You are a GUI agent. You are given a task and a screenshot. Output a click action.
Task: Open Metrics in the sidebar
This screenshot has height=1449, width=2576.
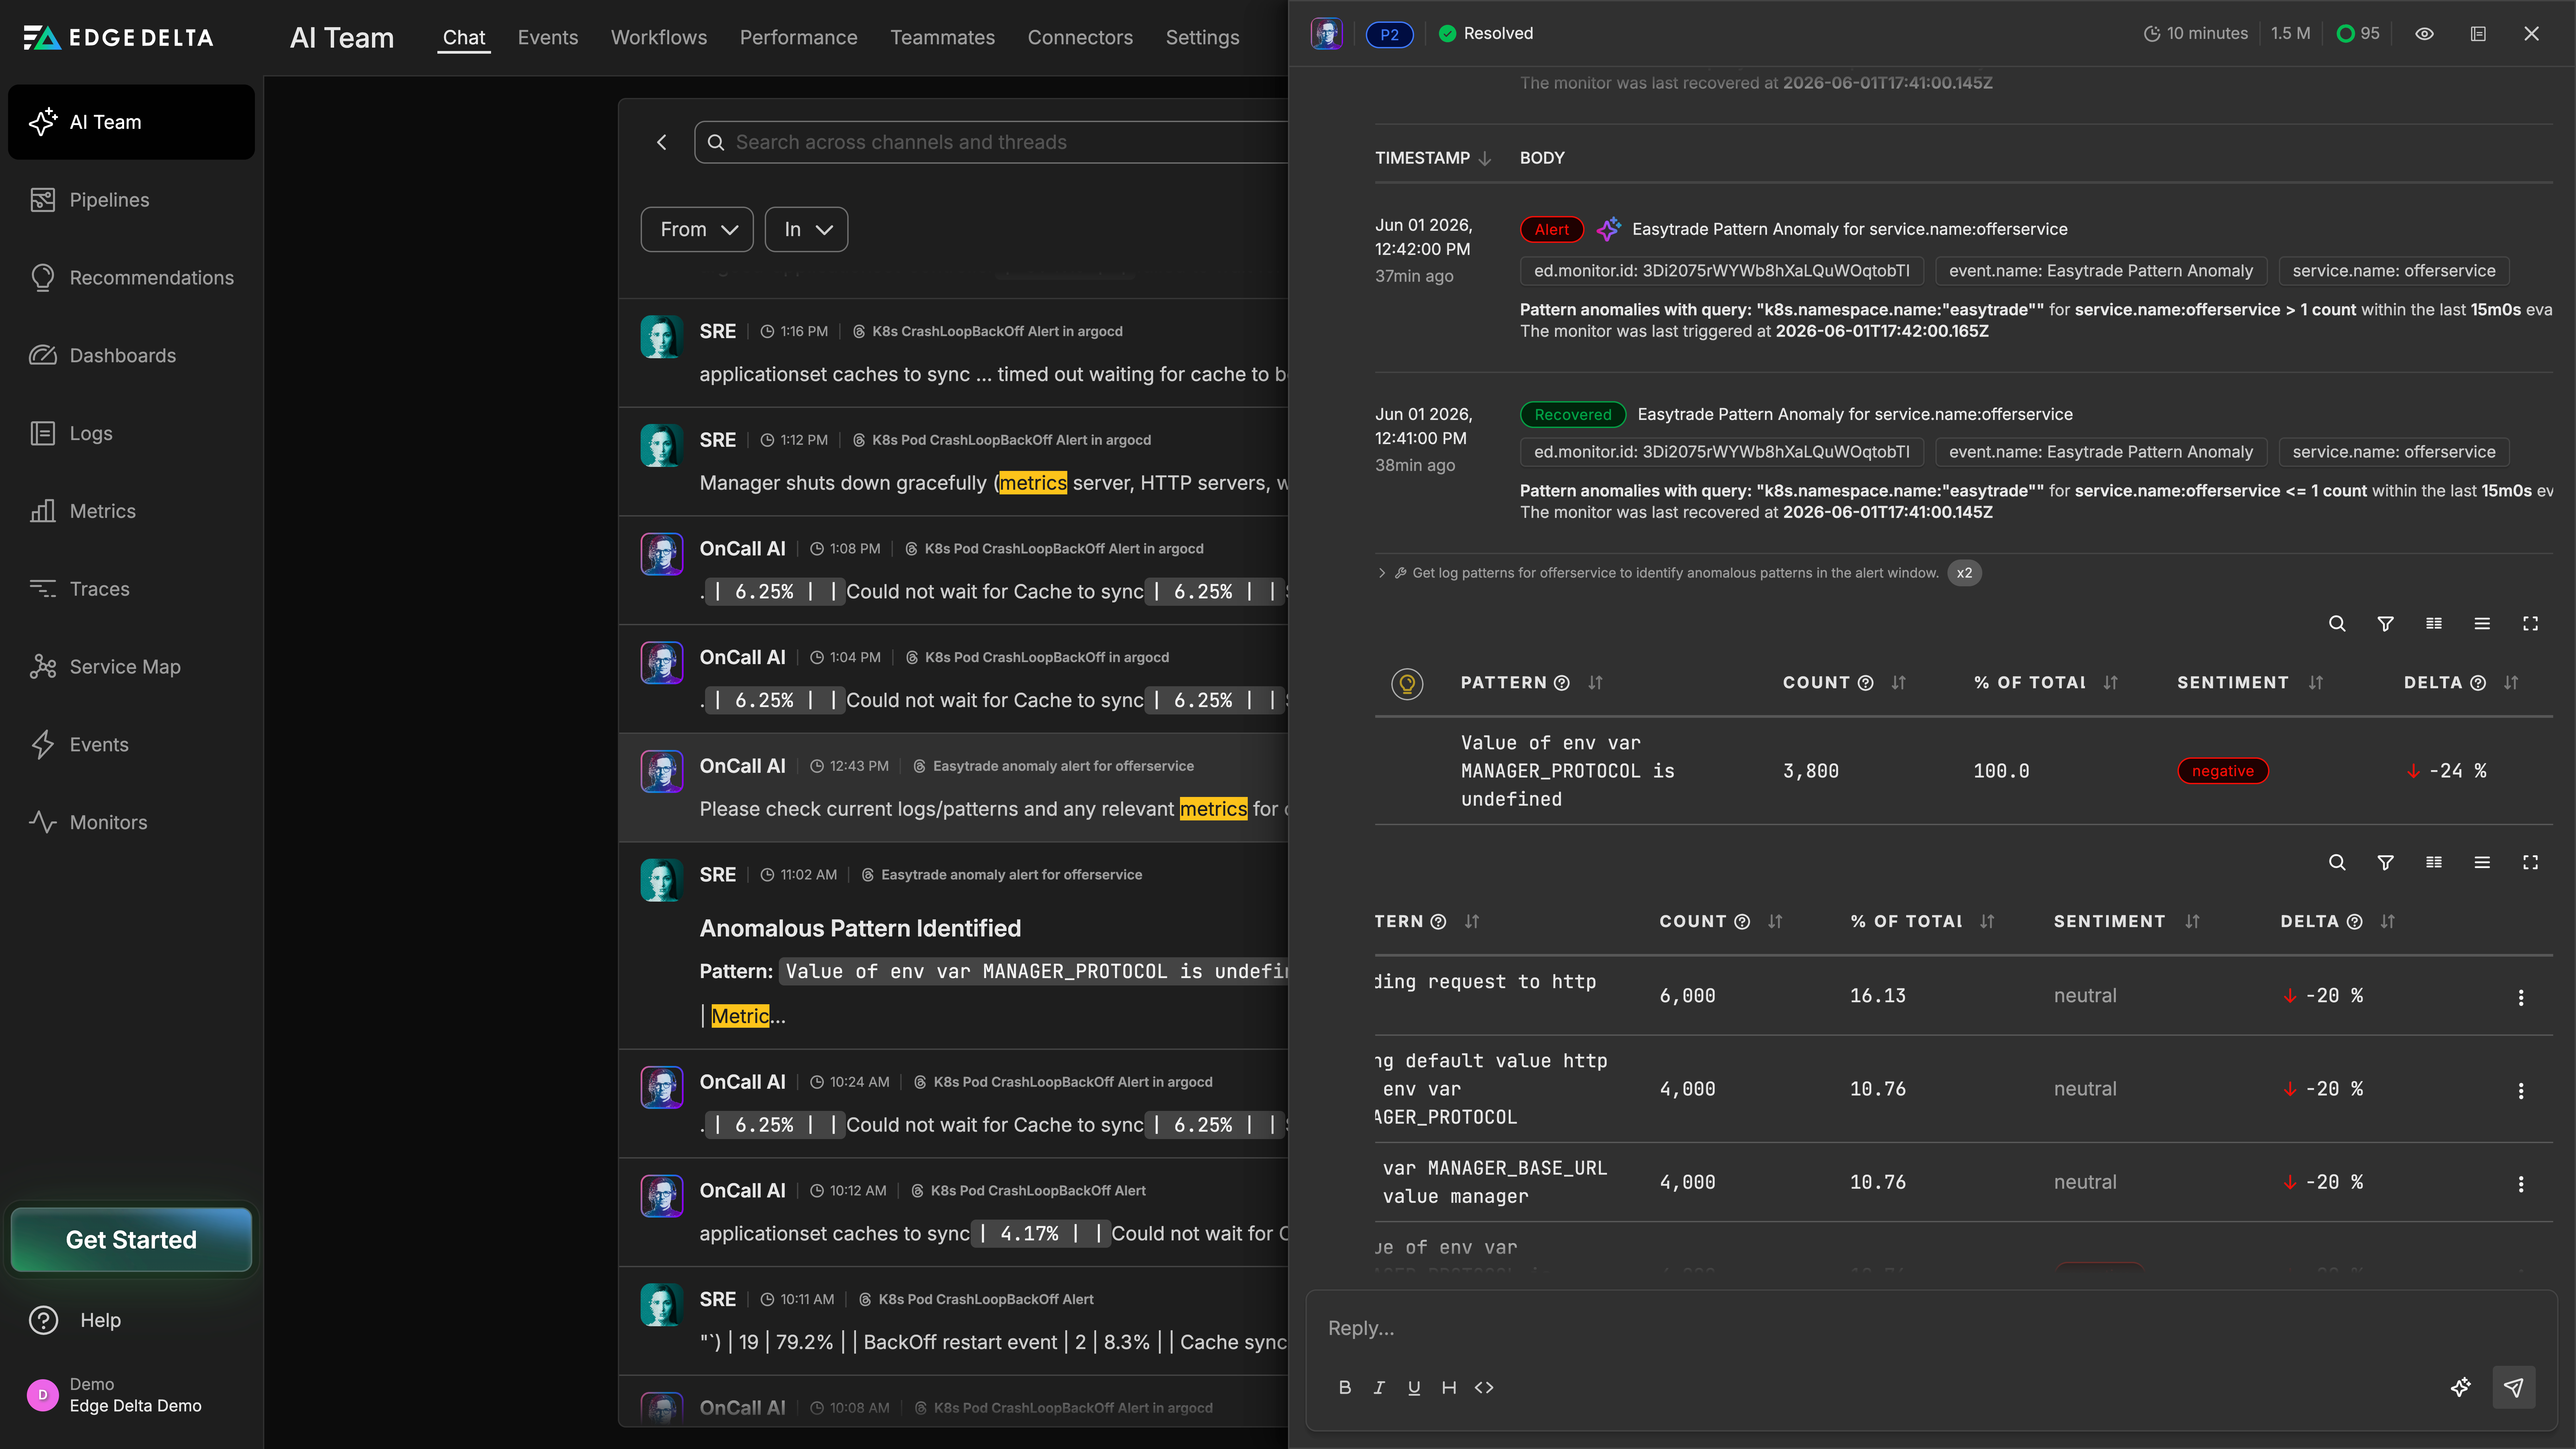131,511
